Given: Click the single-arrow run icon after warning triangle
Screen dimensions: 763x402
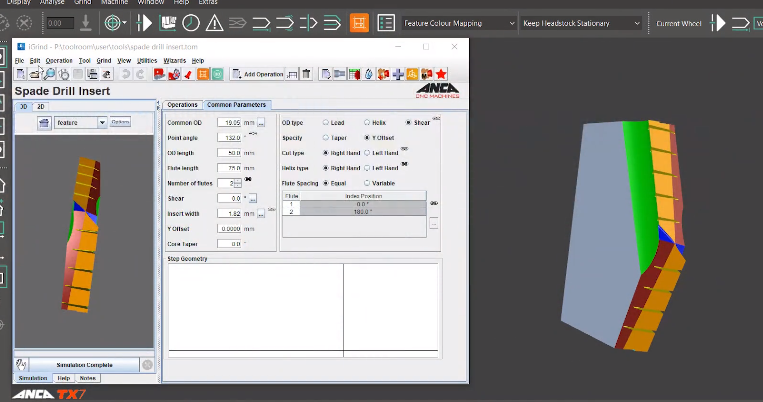Looking at the screenshot, I should (x=261, y=23).
